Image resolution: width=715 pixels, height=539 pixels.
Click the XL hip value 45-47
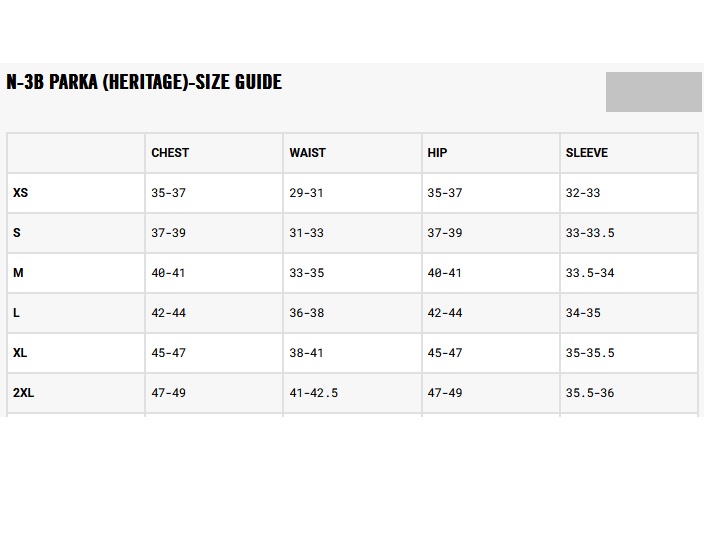point(444,353)
